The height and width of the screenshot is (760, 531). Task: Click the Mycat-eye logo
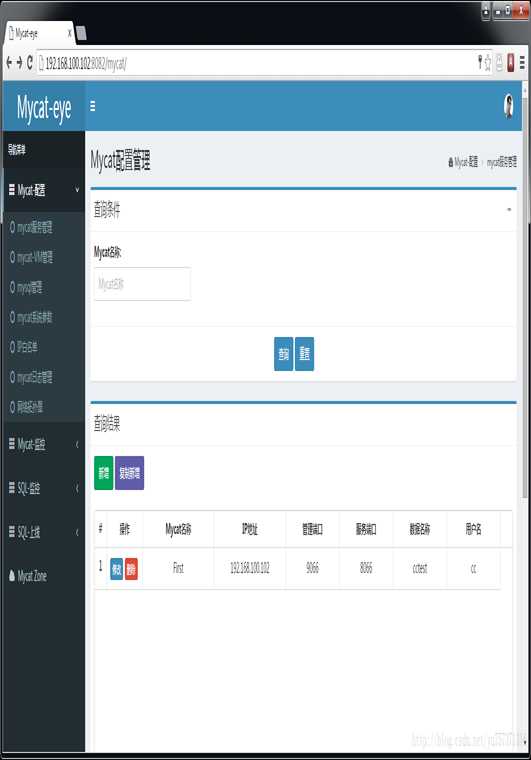(x=44, y=108)
